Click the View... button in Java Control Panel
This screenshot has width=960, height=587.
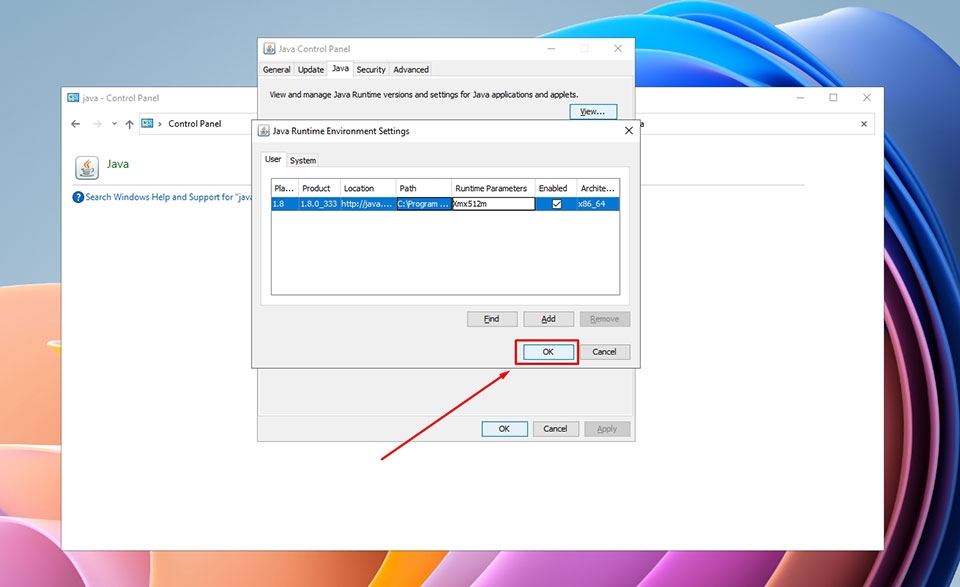[593, 111]
